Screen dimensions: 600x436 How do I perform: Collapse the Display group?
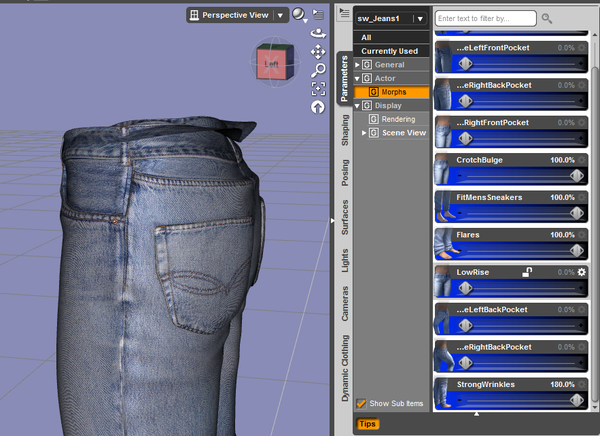tap(357, 106)
